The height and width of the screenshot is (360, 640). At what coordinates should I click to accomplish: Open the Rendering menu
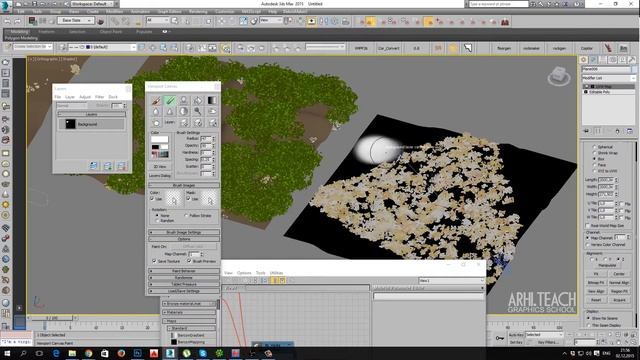pos(198,11)
